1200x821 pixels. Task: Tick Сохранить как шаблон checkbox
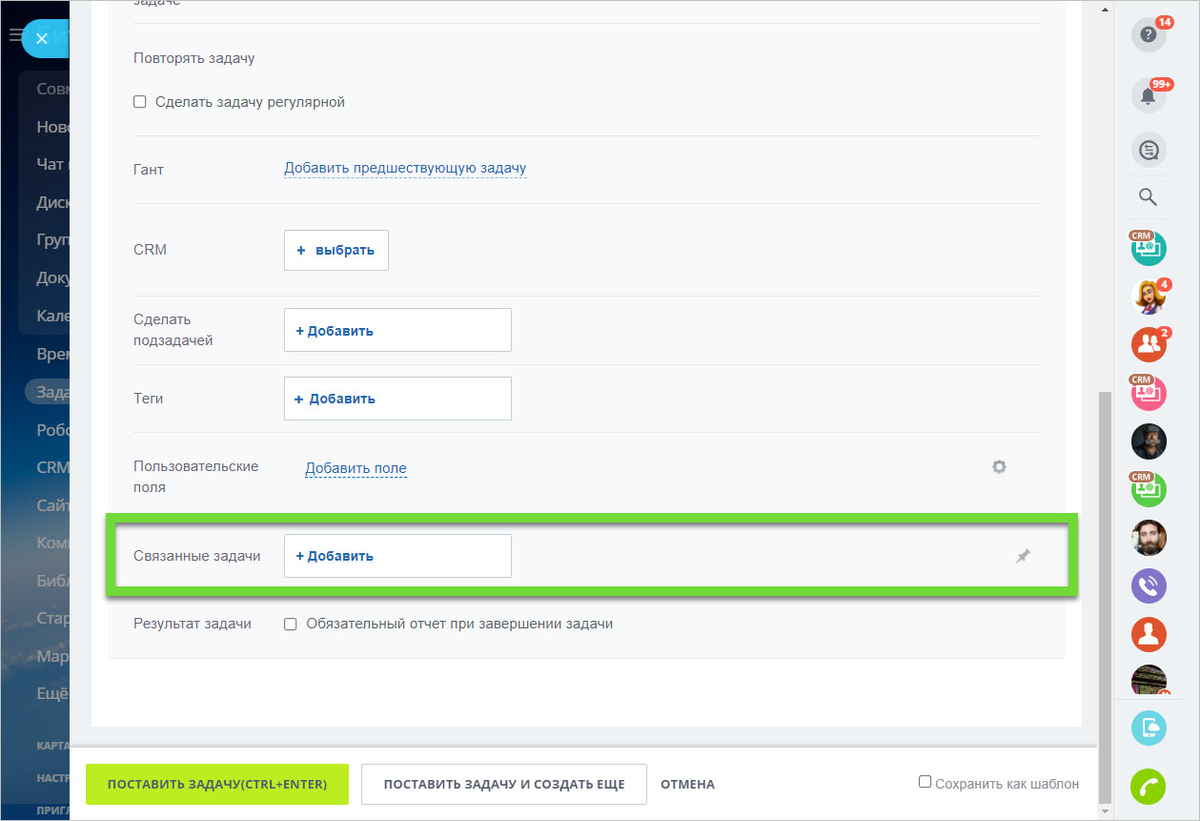(x=925, y=782)
